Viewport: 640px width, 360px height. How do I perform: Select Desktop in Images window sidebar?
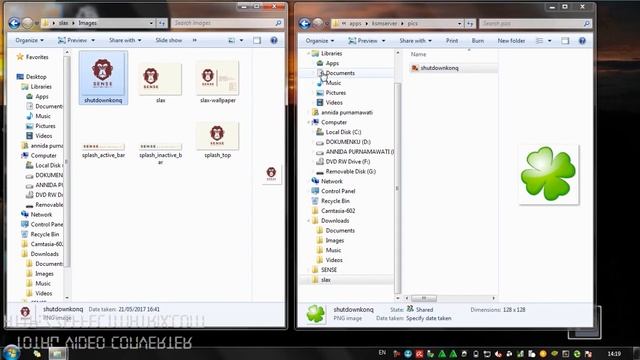pos(32,77)
